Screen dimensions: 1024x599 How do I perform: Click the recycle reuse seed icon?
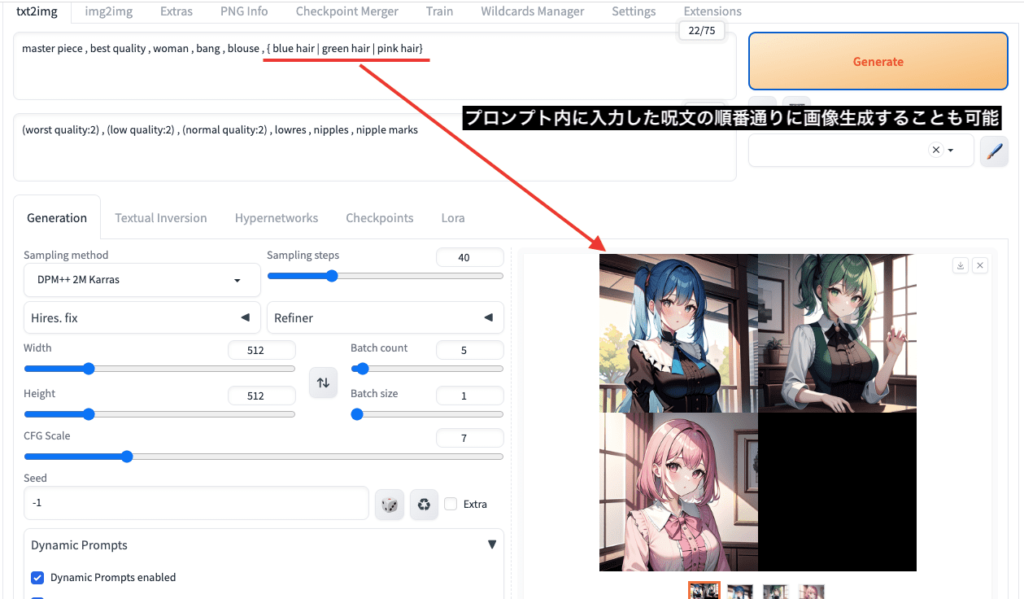point(424,504)
